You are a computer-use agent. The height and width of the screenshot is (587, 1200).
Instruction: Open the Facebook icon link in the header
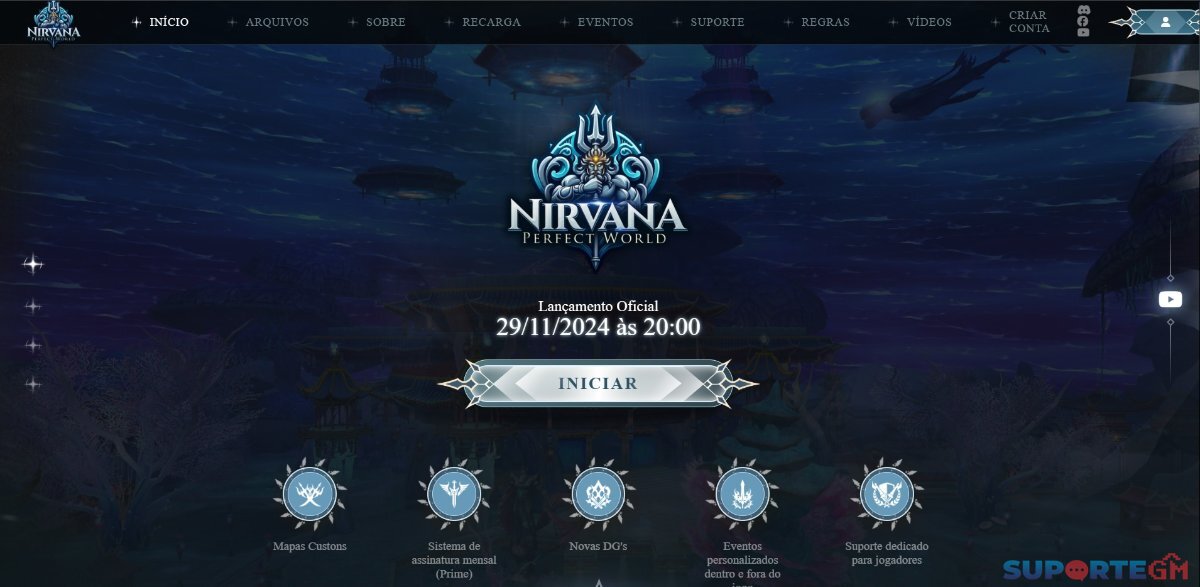(x=1083, y=22)
